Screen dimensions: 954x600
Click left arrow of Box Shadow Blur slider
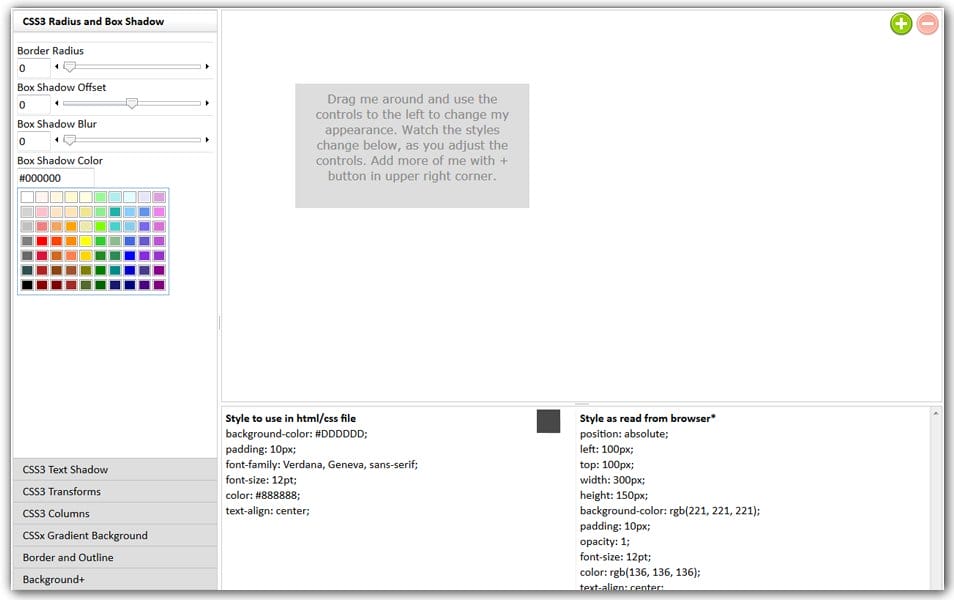point(57,140)
